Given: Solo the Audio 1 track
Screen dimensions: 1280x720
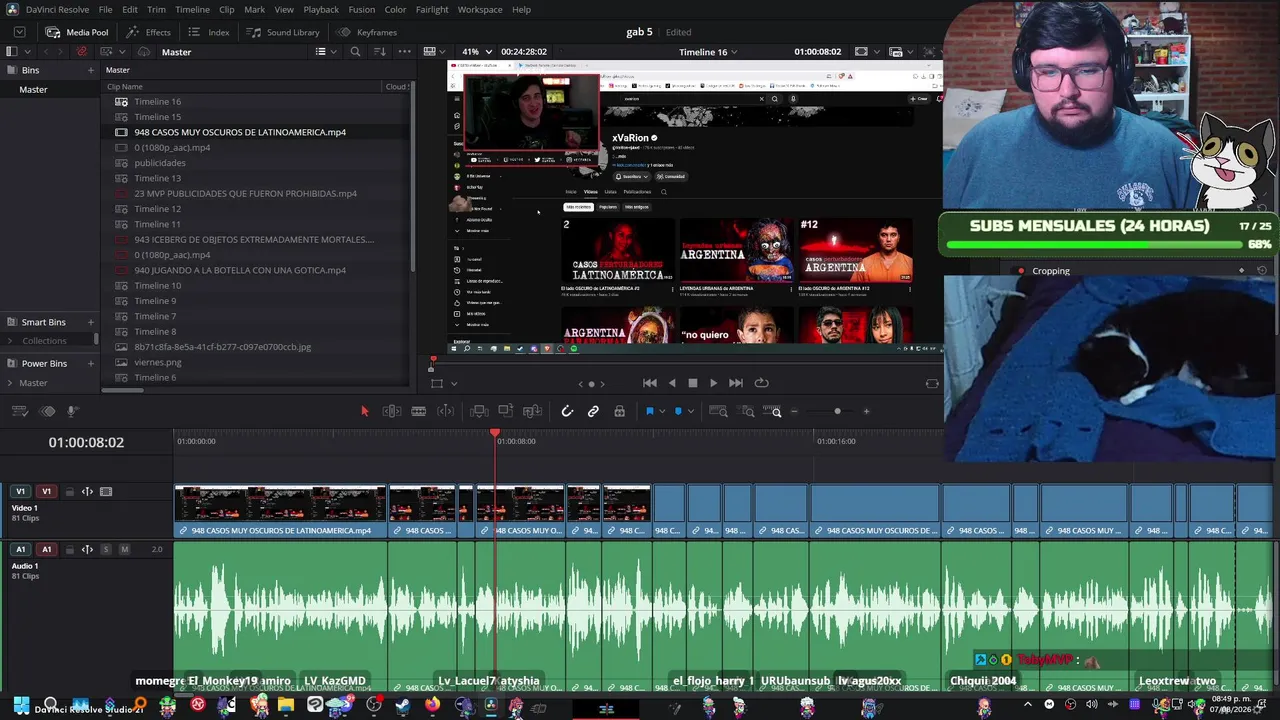Looking at the screenshot, I should coord(106,549).
